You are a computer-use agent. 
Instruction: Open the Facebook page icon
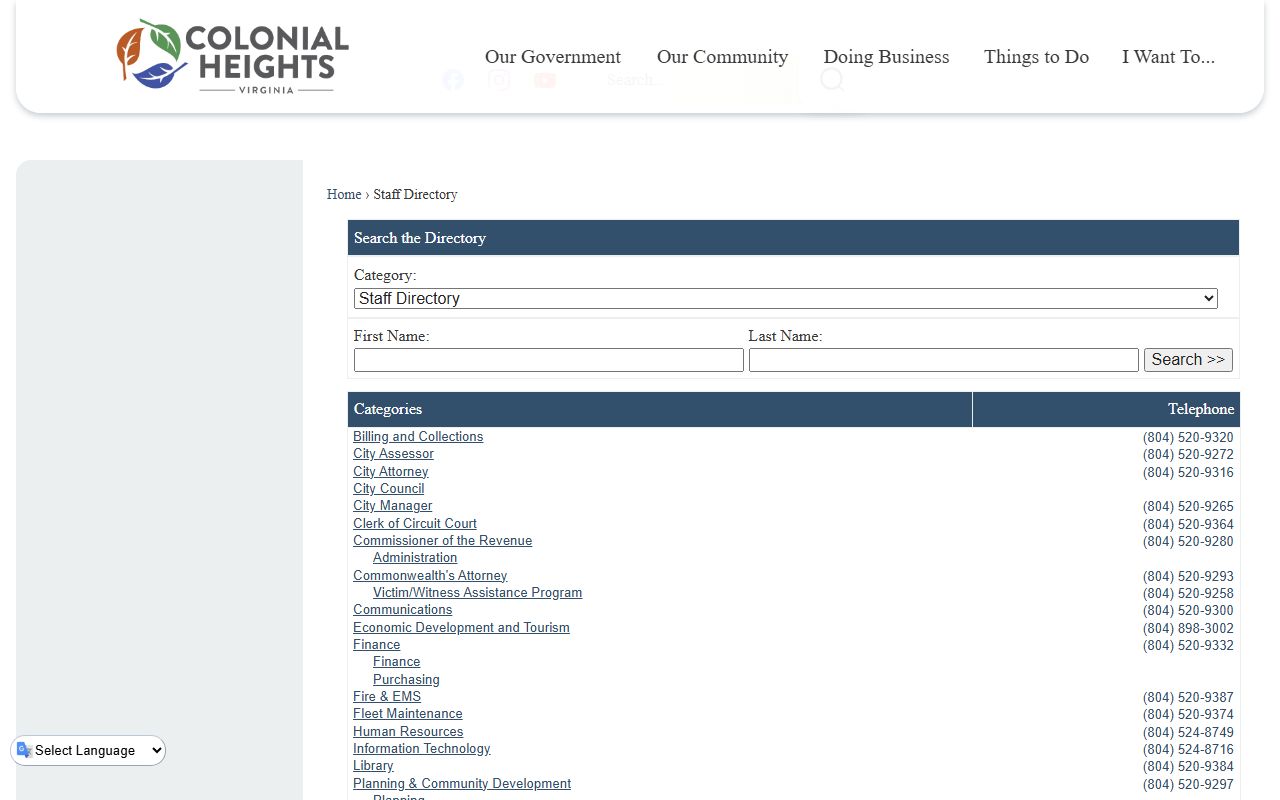tap(453, 80)
